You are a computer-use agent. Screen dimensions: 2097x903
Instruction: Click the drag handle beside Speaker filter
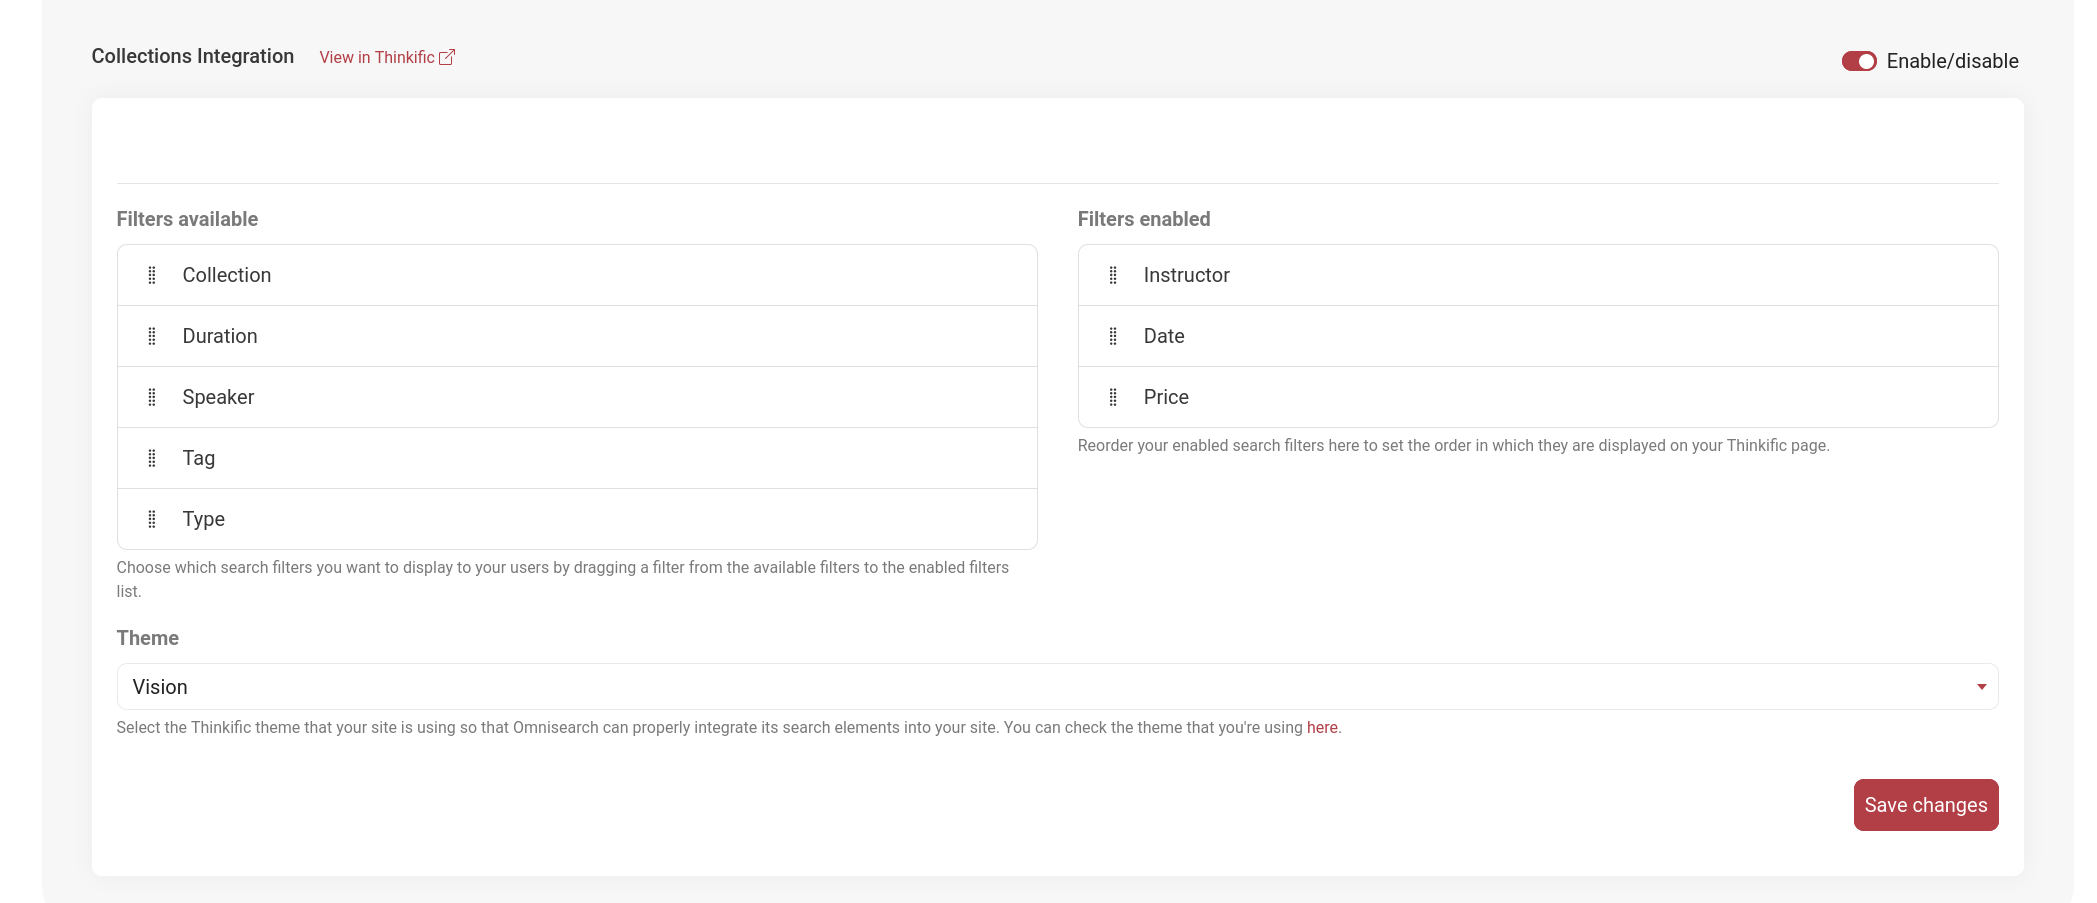pos(152,397)
